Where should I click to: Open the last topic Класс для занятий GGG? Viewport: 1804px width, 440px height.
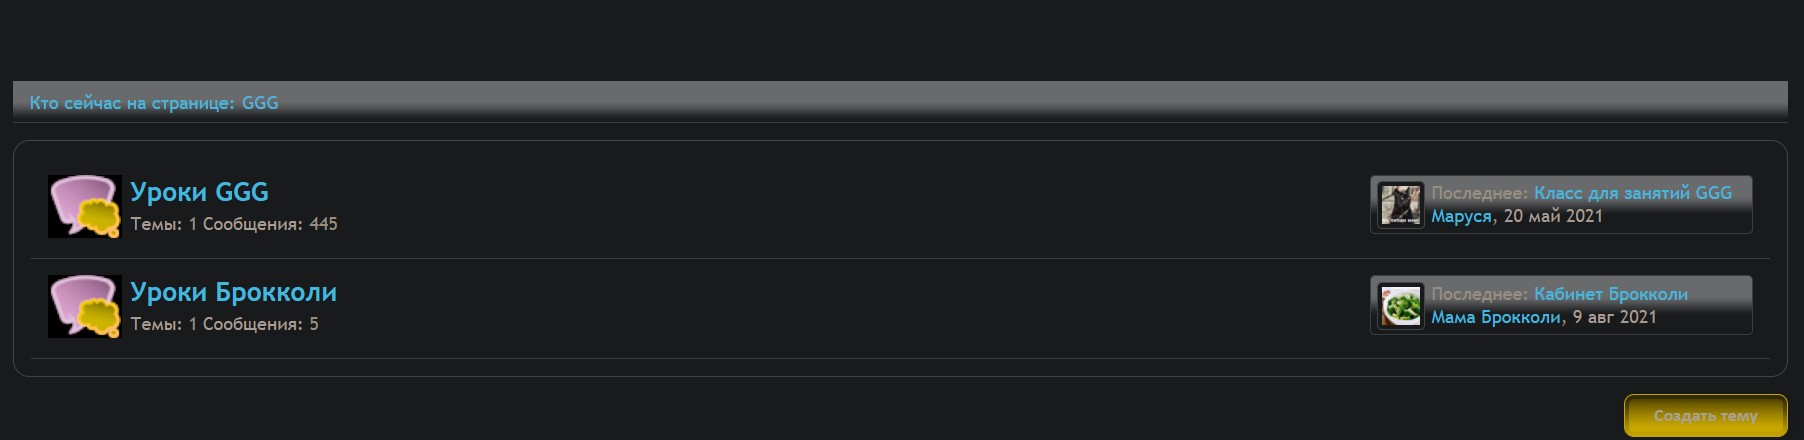click(1632, 193)
